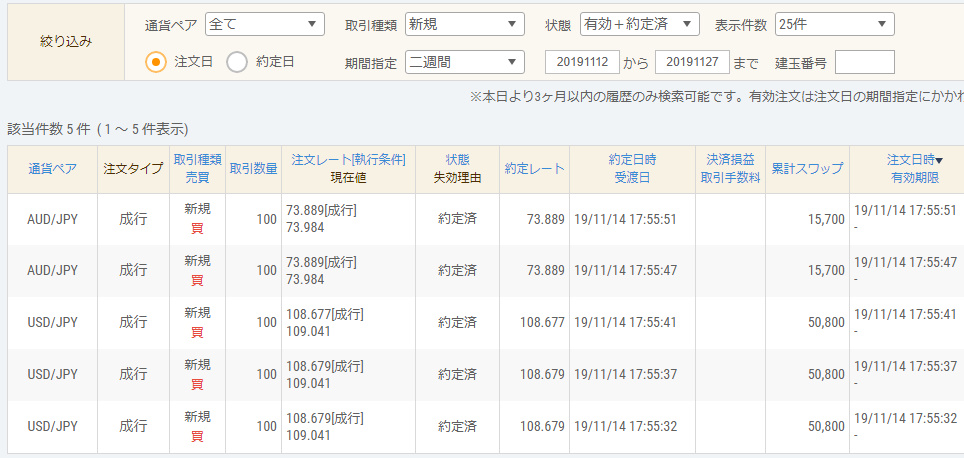Click AUD/JPY in the 17:55:47 order row
This screenshot has height=458, width=964.
[x=52, y=270]
